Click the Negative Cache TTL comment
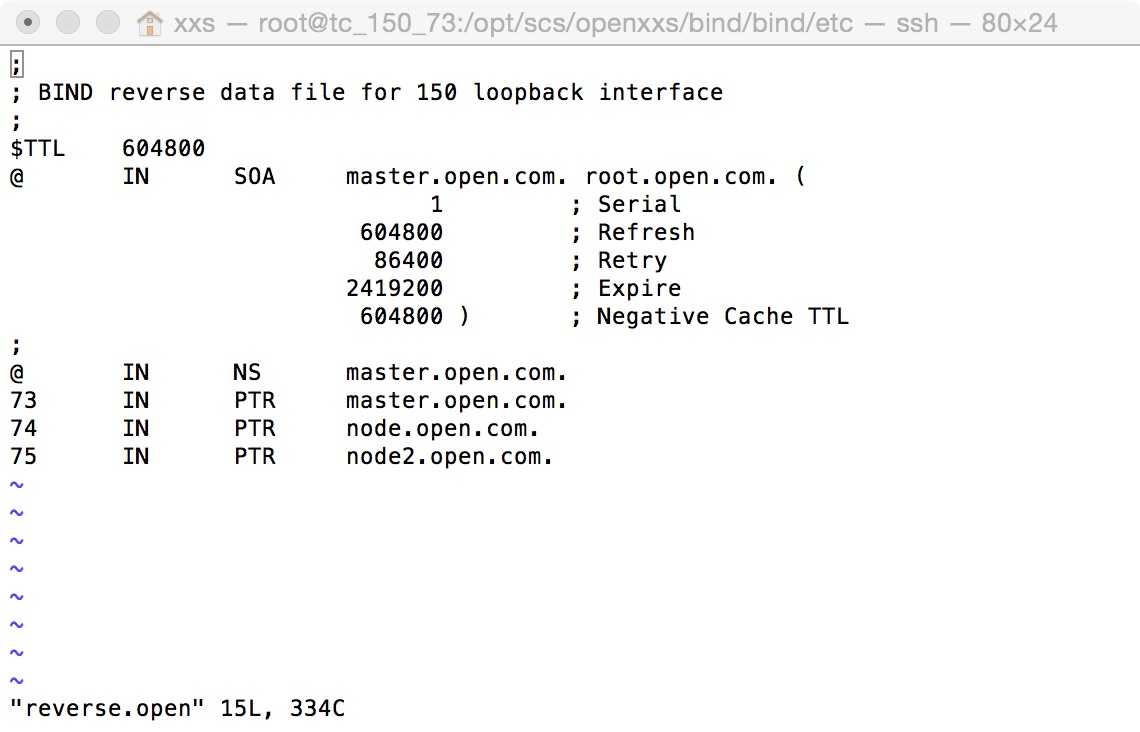This screenshot has height=732, width=1140. (x=722, y=317)
